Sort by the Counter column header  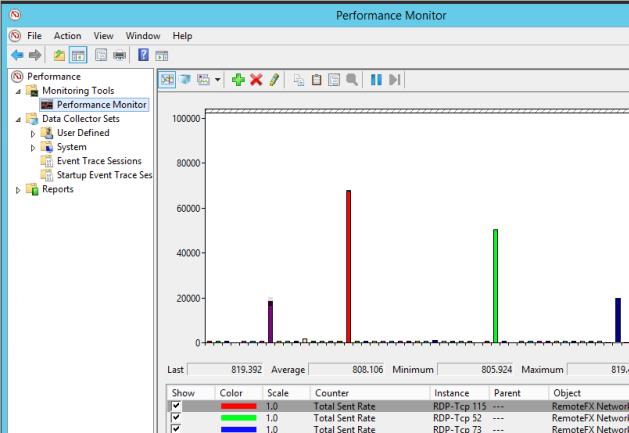click(x=331, y=393)
